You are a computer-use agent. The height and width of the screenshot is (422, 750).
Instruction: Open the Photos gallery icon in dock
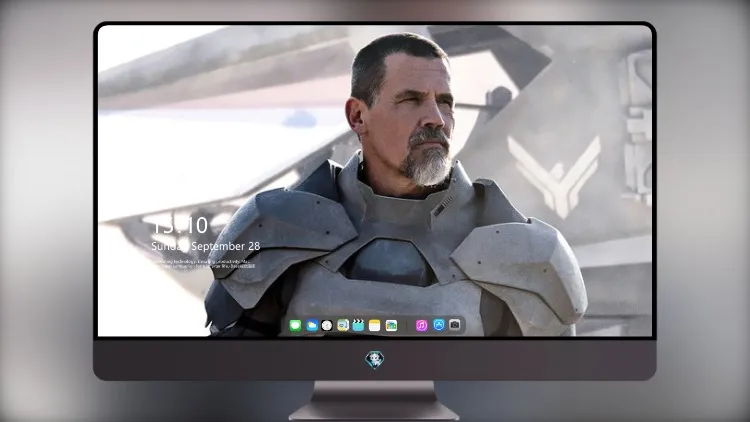coord(391,325)
